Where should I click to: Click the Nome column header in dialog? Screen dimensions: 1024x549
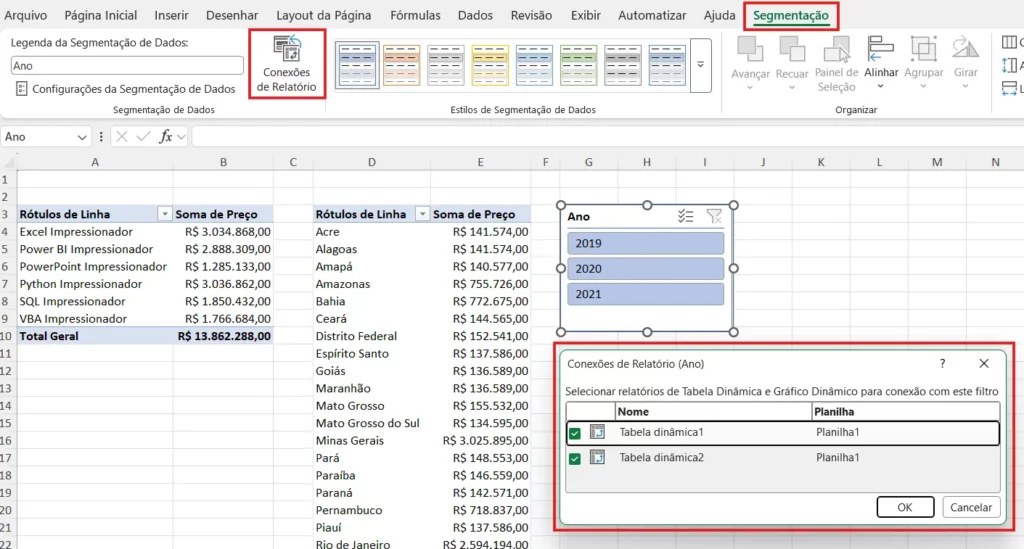point(713,411)
